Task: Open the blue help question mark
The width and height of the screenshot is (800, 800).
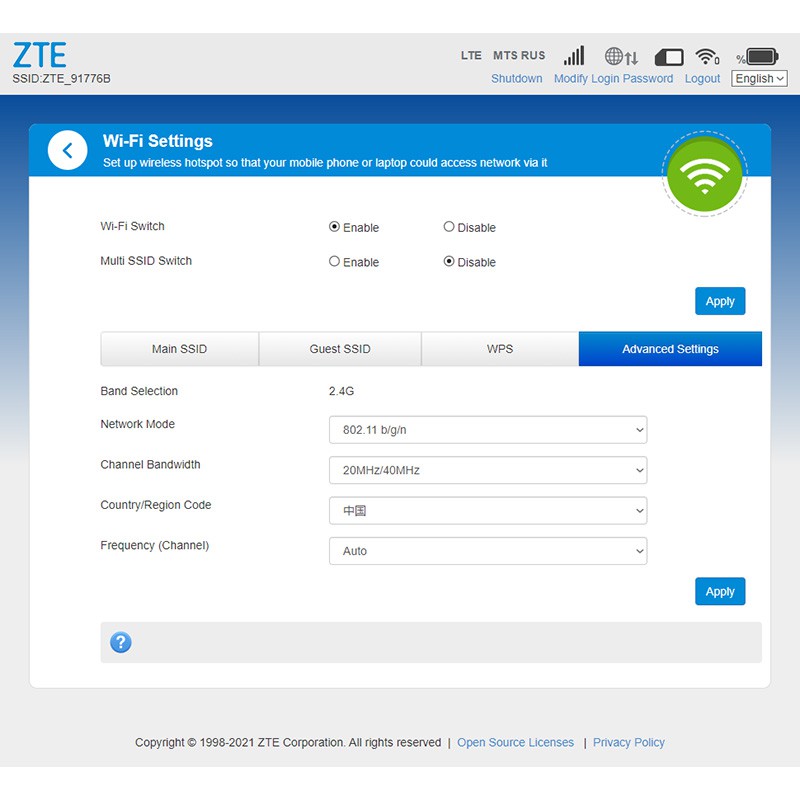Action: (121, 643)
